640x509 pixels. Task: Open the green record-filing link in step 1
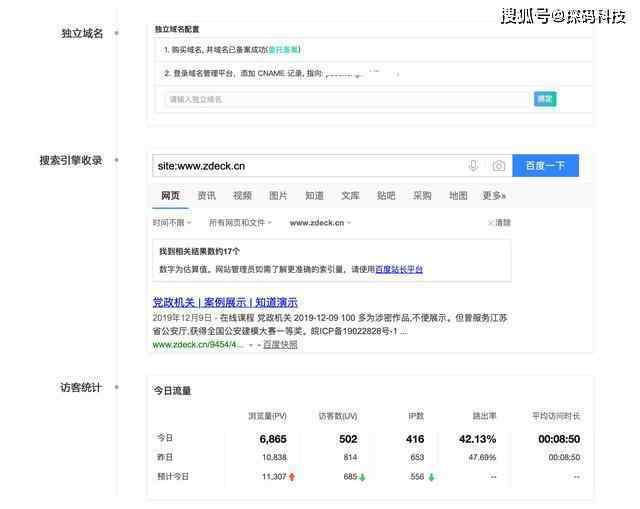284,50
